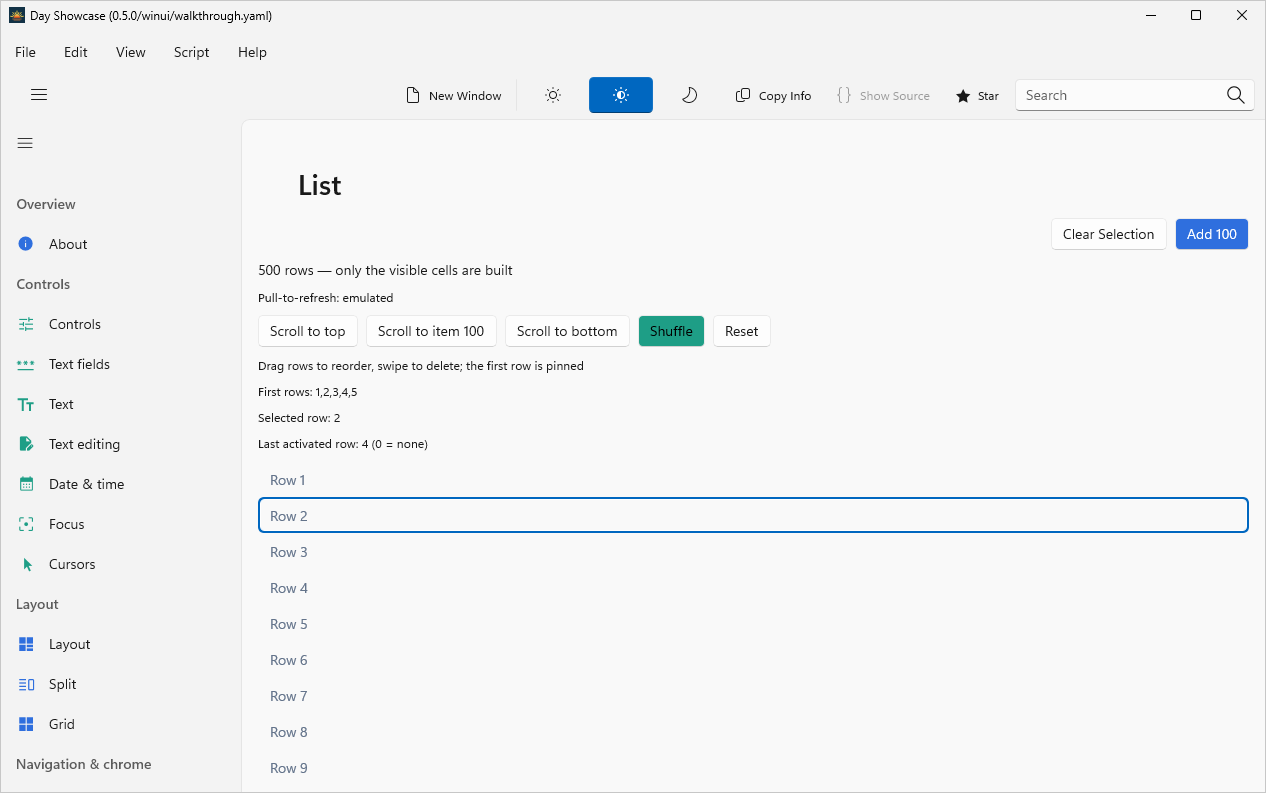Select Row 1 in the list
Screen dimensions: 1266x793
click(753, 480)
